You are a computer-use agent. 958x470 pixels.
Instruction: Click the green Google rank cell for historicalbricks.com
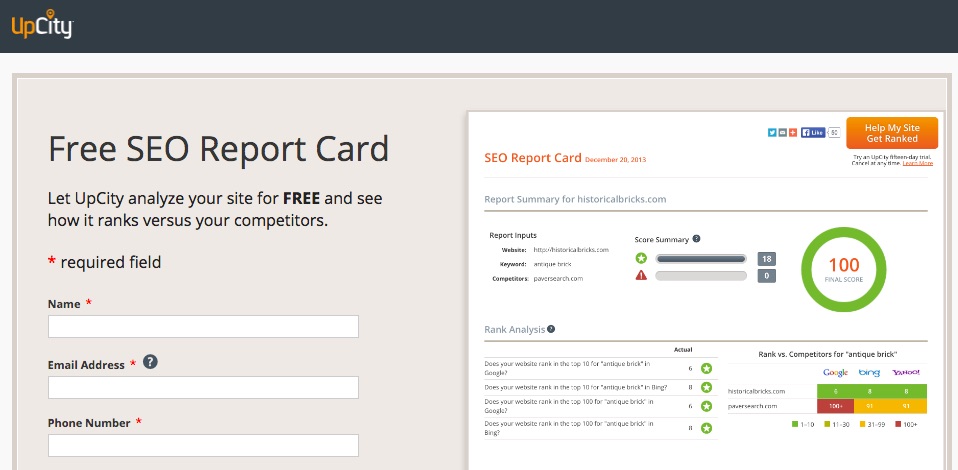point(835,391)
